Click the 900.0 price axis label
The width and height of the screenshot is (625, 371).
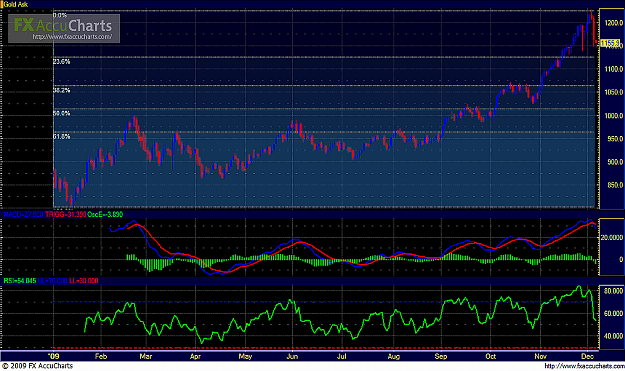click(615, 162)
